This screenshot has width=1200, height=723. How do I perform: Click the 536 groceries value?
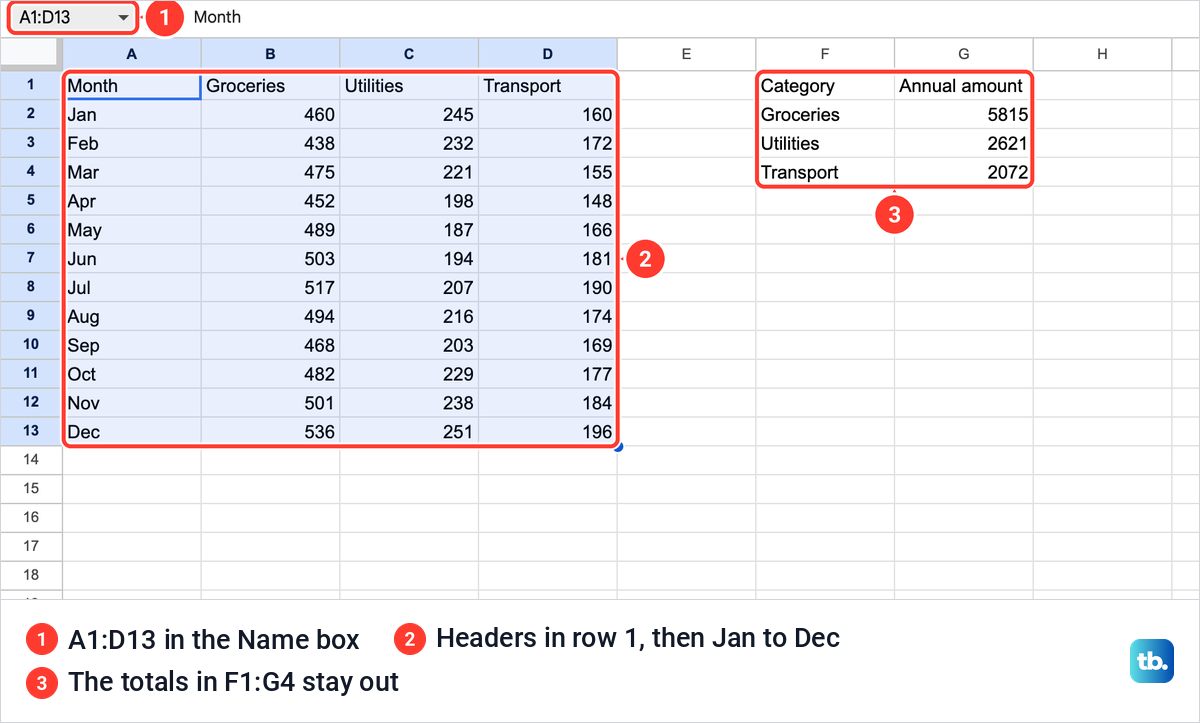(x=270, y=432)
